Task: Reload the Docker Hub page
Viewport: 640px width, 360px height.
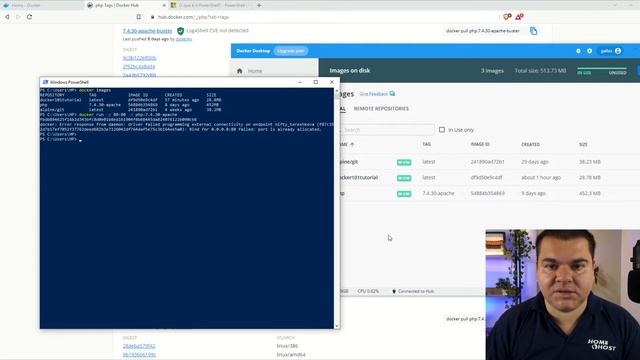Action: coord(29,17)
